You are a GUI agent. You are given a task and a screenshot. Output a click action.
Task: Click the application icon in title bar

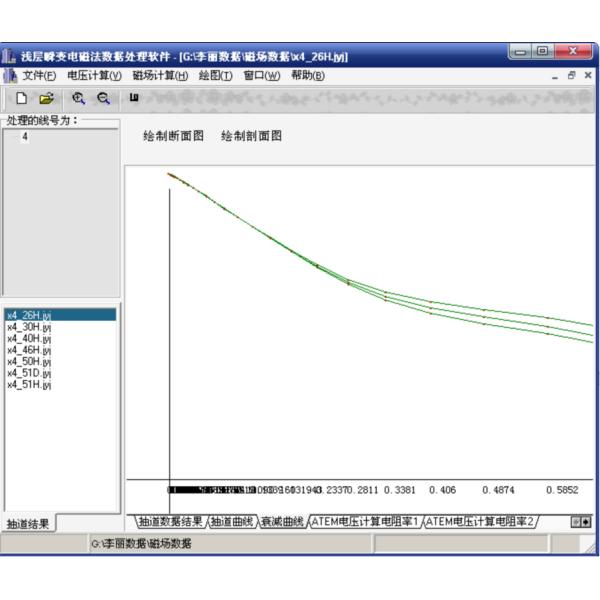(9, 56)
